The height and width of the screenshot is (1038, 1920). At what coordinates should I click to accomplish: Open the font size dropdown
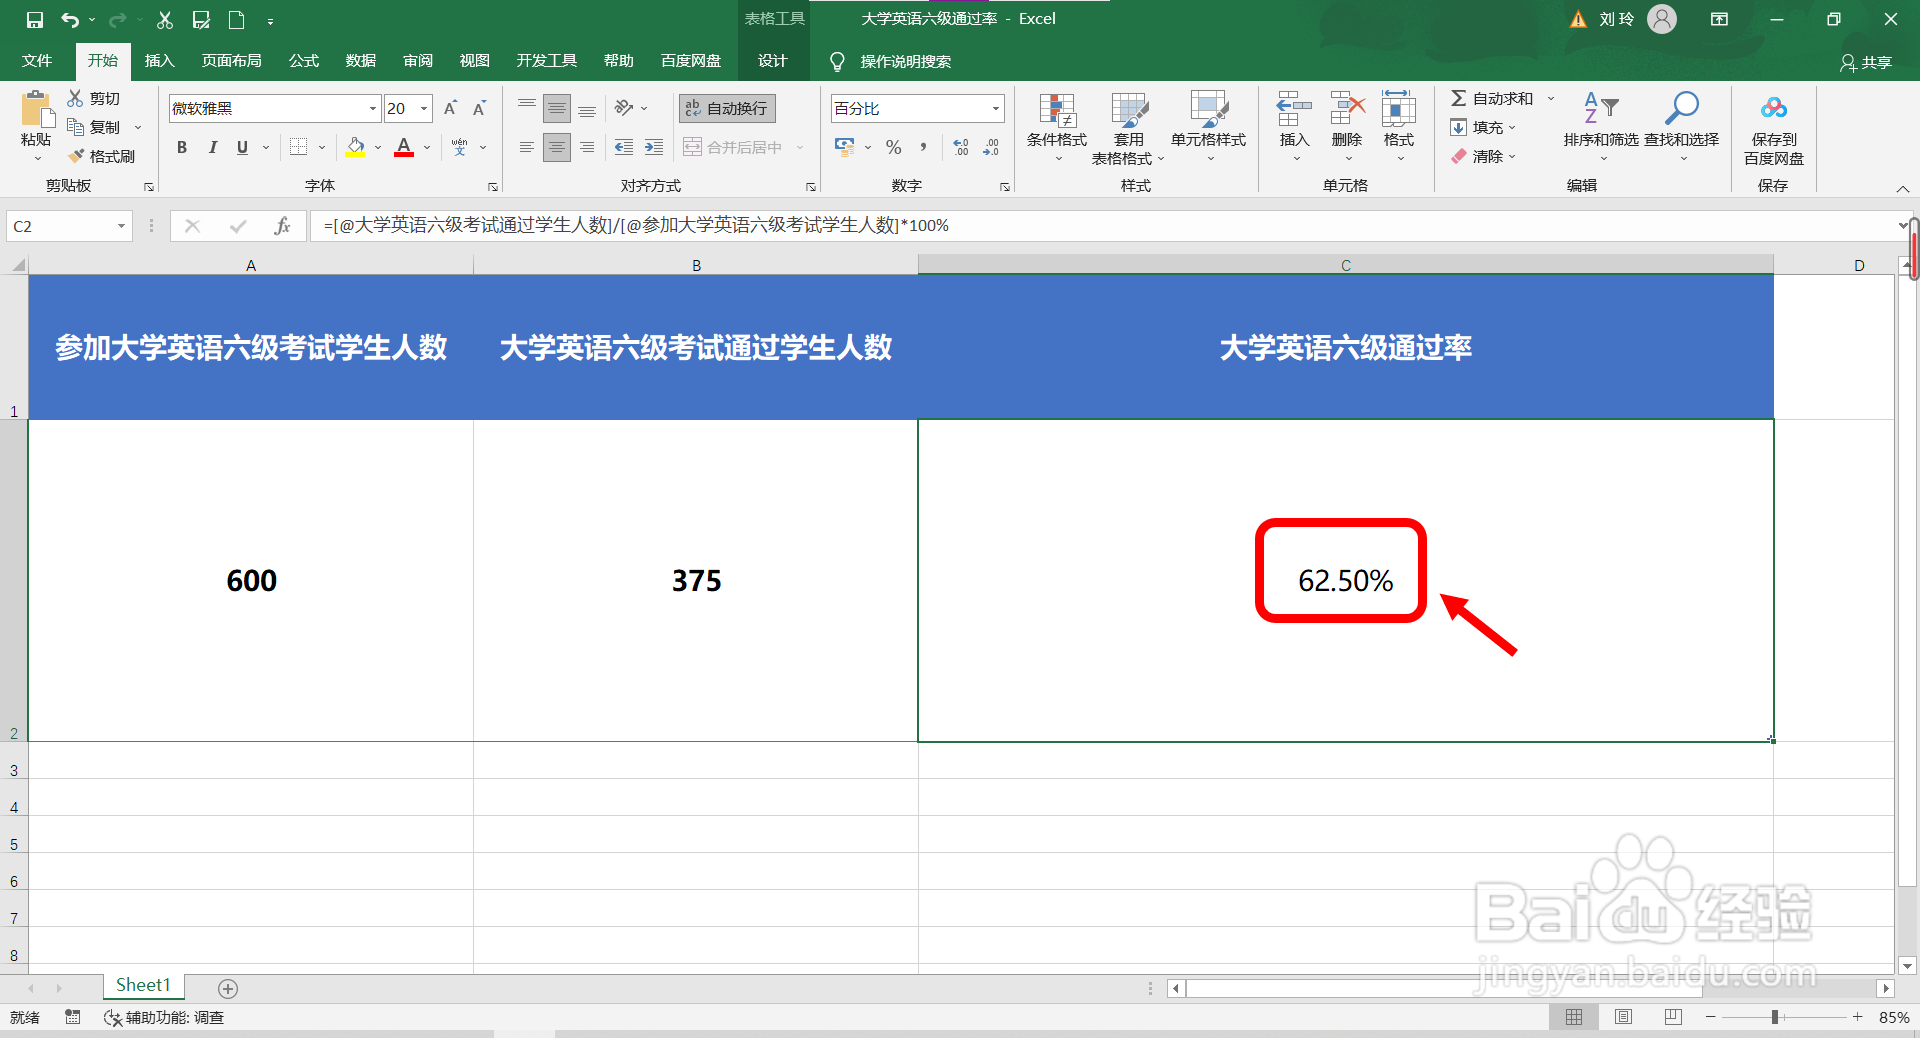(x=425, y=108)
